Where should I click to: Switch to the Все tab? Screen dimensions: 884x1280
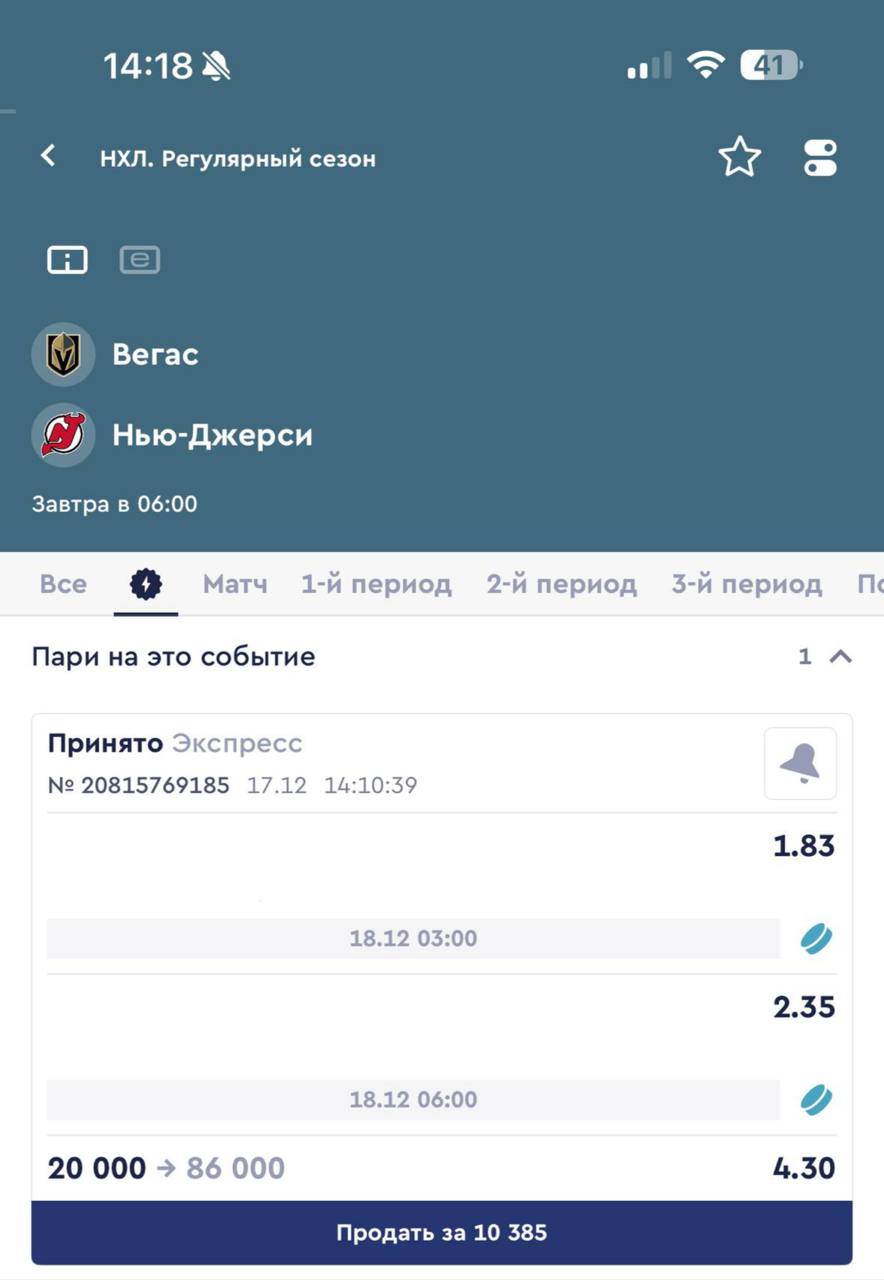click(63, 584)
